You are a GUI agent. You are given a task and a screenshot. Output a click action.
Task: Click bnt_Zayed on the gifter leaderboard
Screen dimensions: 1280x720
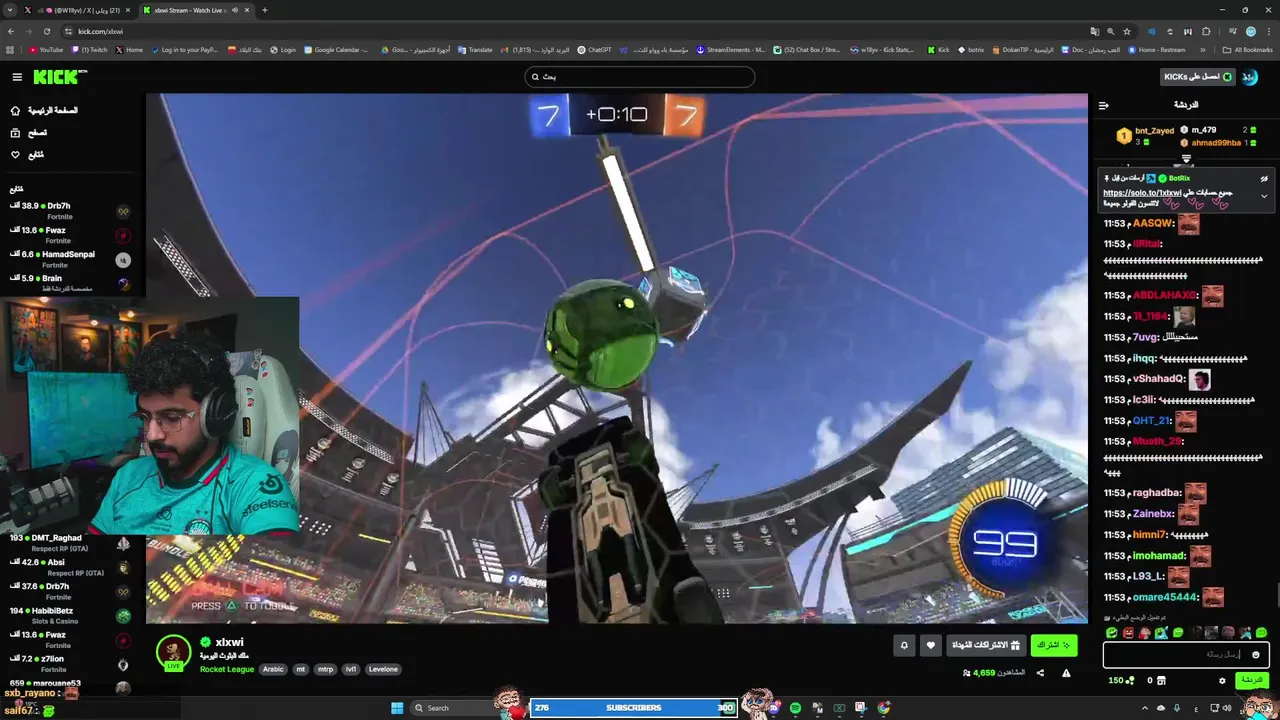[x=1154, y=131]
